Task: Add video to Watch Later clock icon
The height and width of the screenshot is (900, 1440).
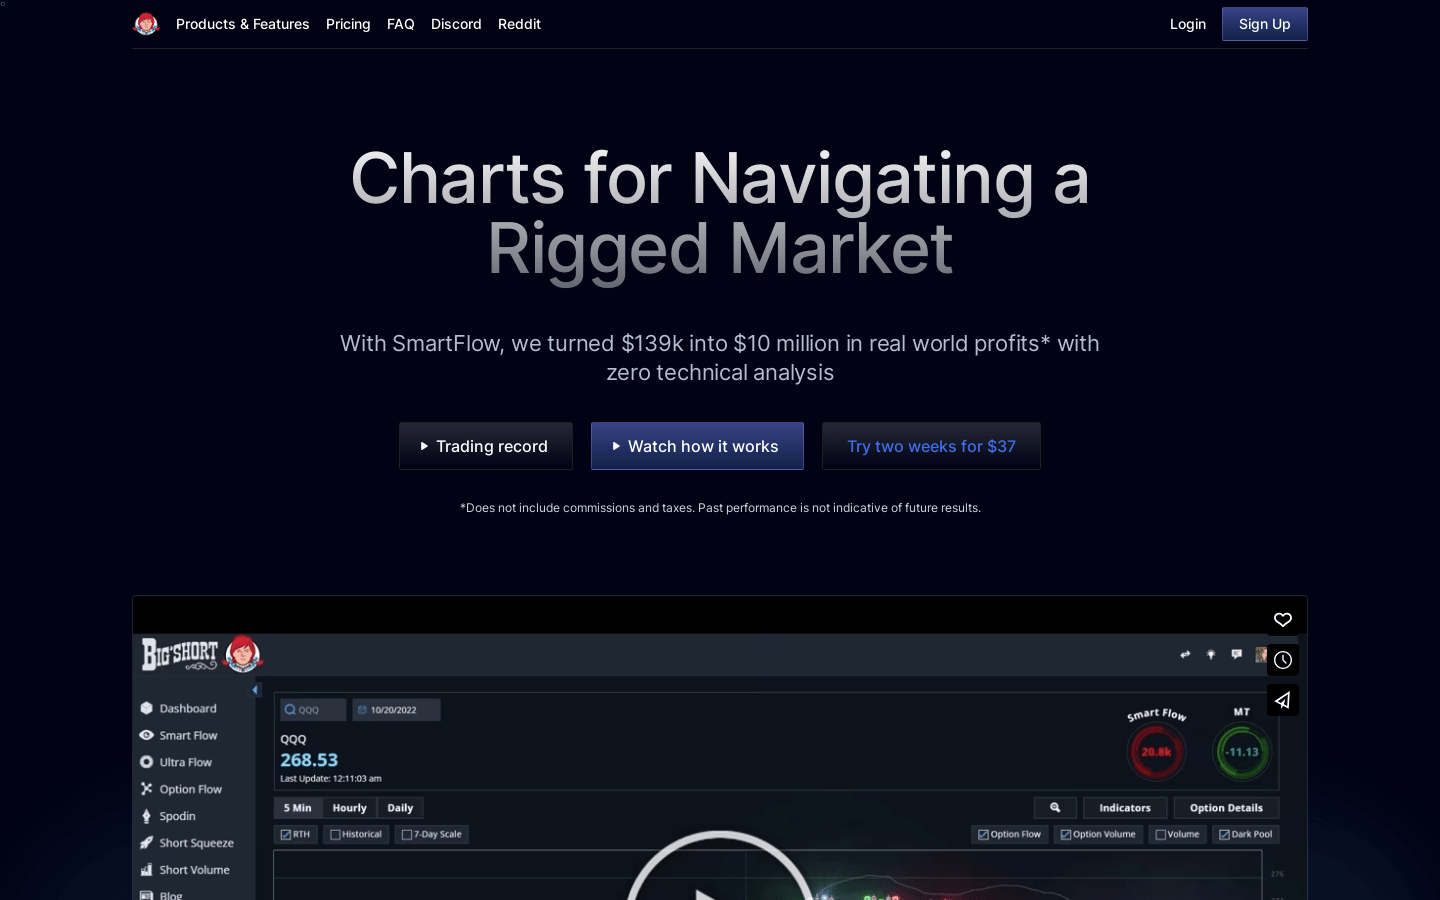Action: click(x=1283, y=660)
